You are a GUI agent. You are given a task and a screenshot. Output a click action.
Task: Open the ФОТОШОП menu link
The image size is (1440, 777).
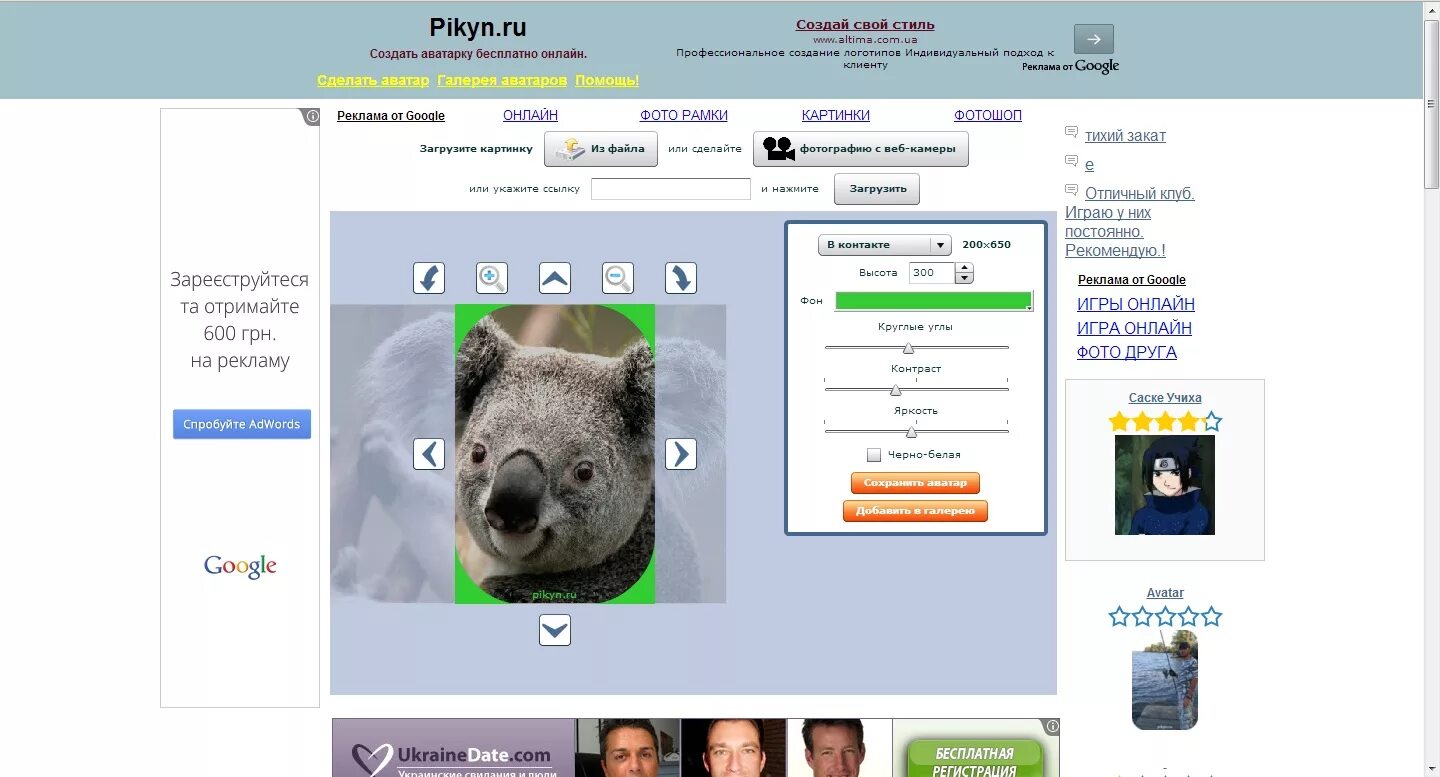click(988, 115)
